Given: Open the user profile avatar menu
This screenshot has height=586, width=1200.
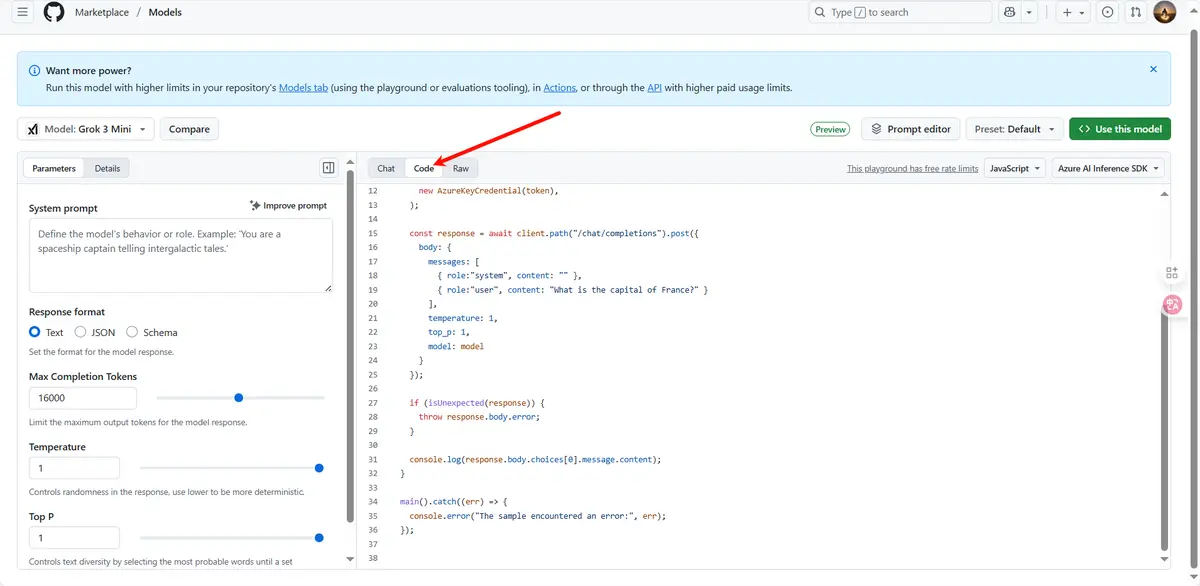Looking at the screenshot, I should tap(1164, 13).
